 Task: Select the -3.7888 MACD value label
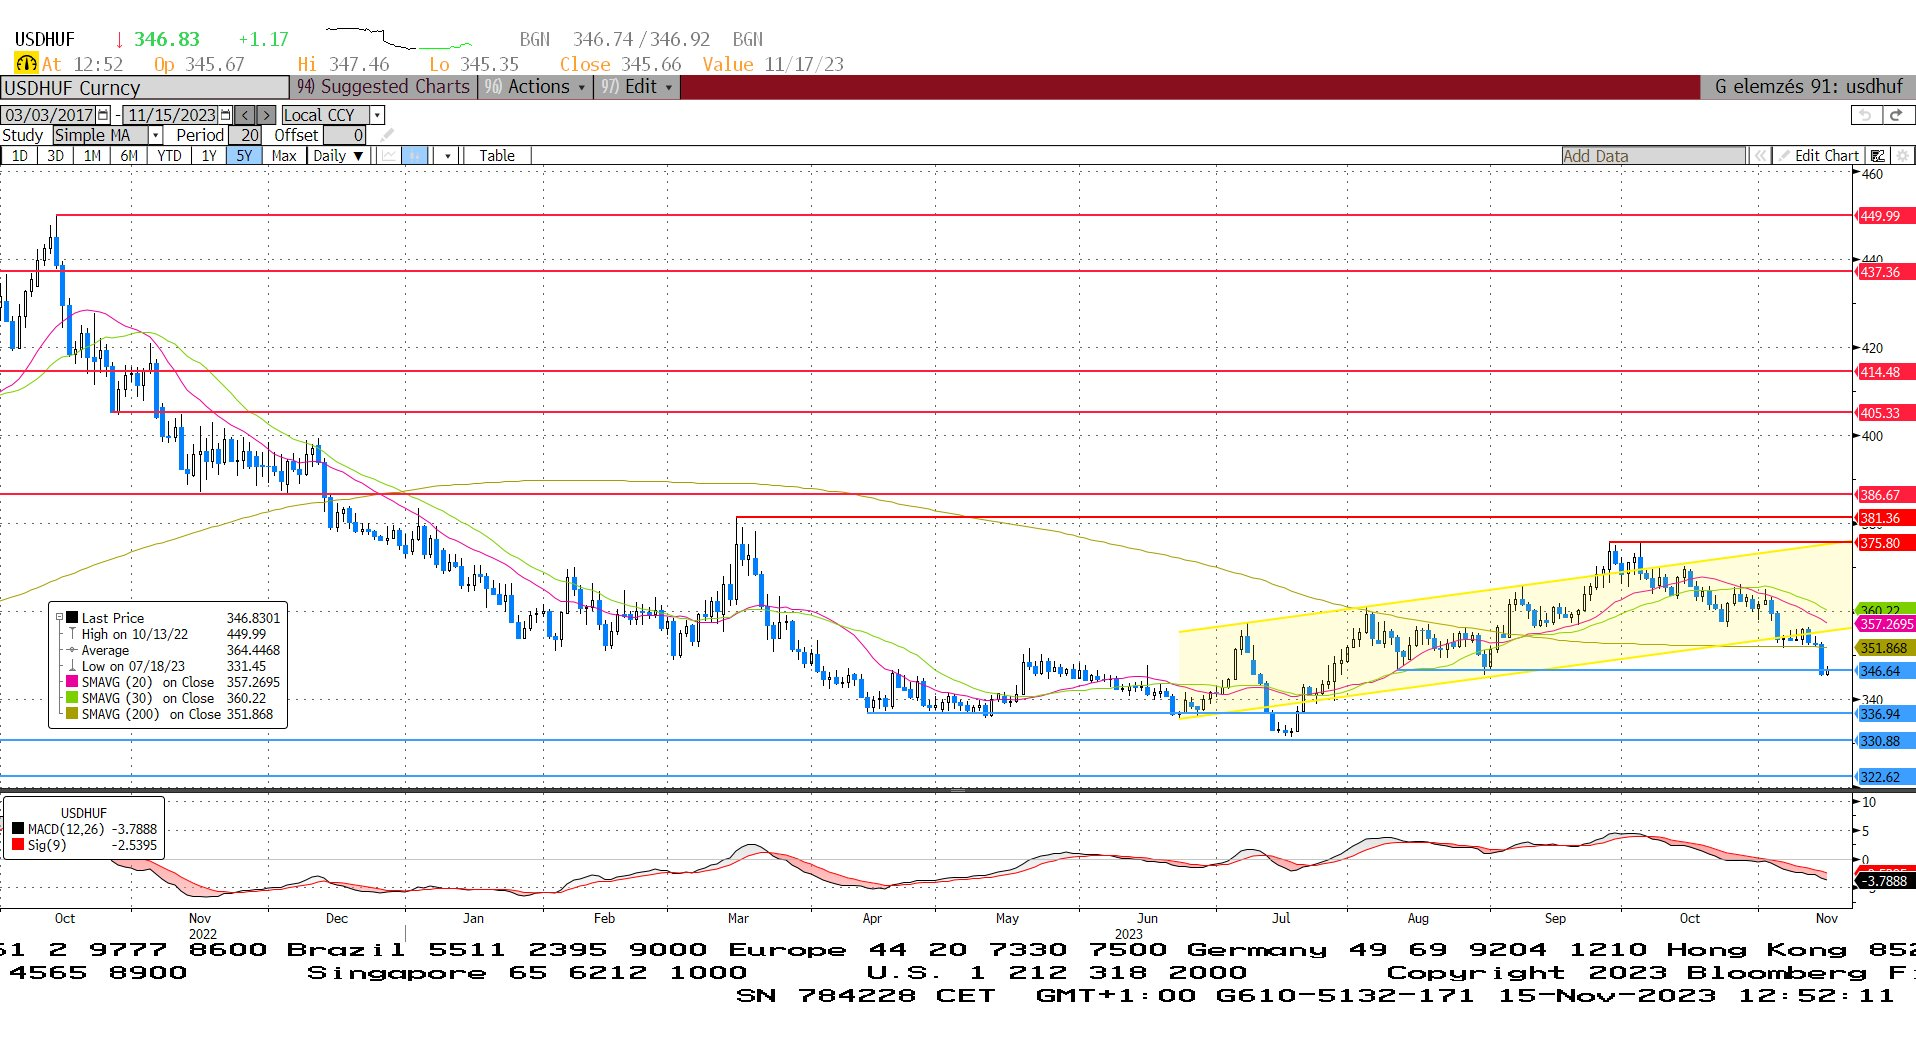[x=1884, y=881]
